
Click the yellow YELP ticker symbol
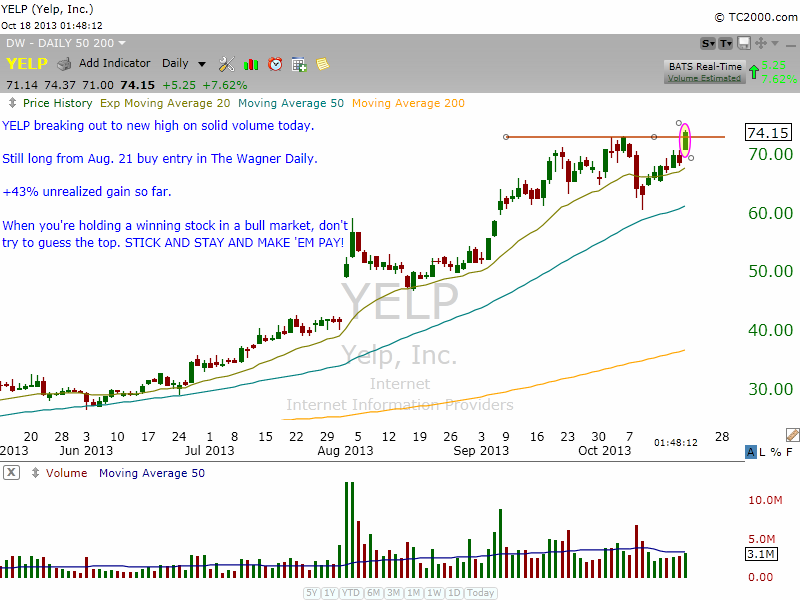(27, 64)
